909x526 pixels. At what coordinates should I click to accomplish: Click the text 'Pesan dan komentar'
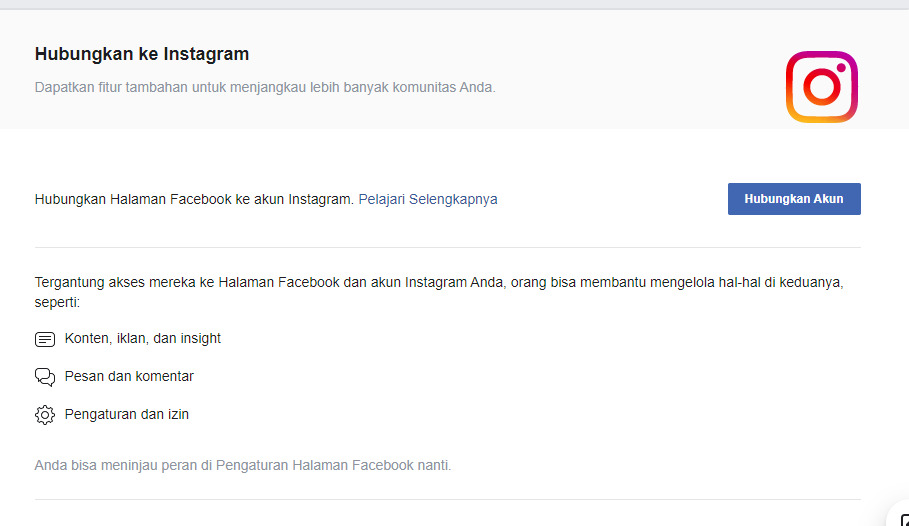(x=129, y=376)
